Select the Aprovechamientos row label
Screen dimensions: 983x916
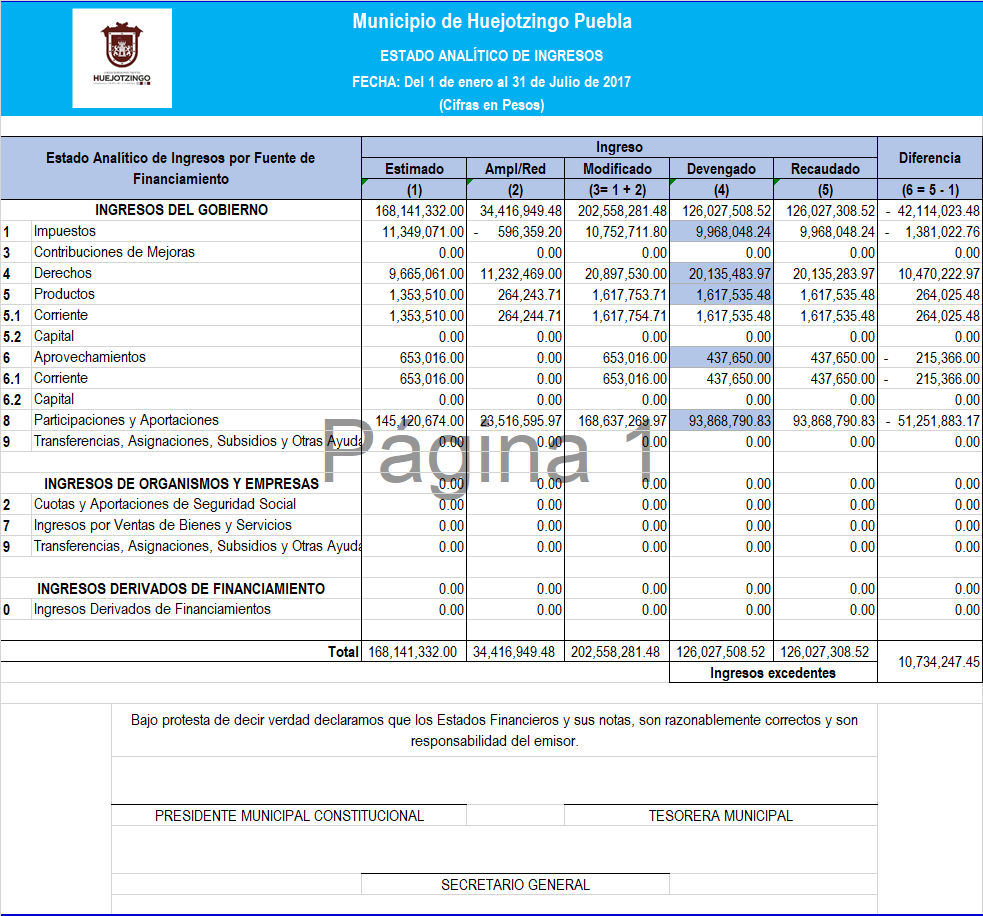tap(90, 357)
